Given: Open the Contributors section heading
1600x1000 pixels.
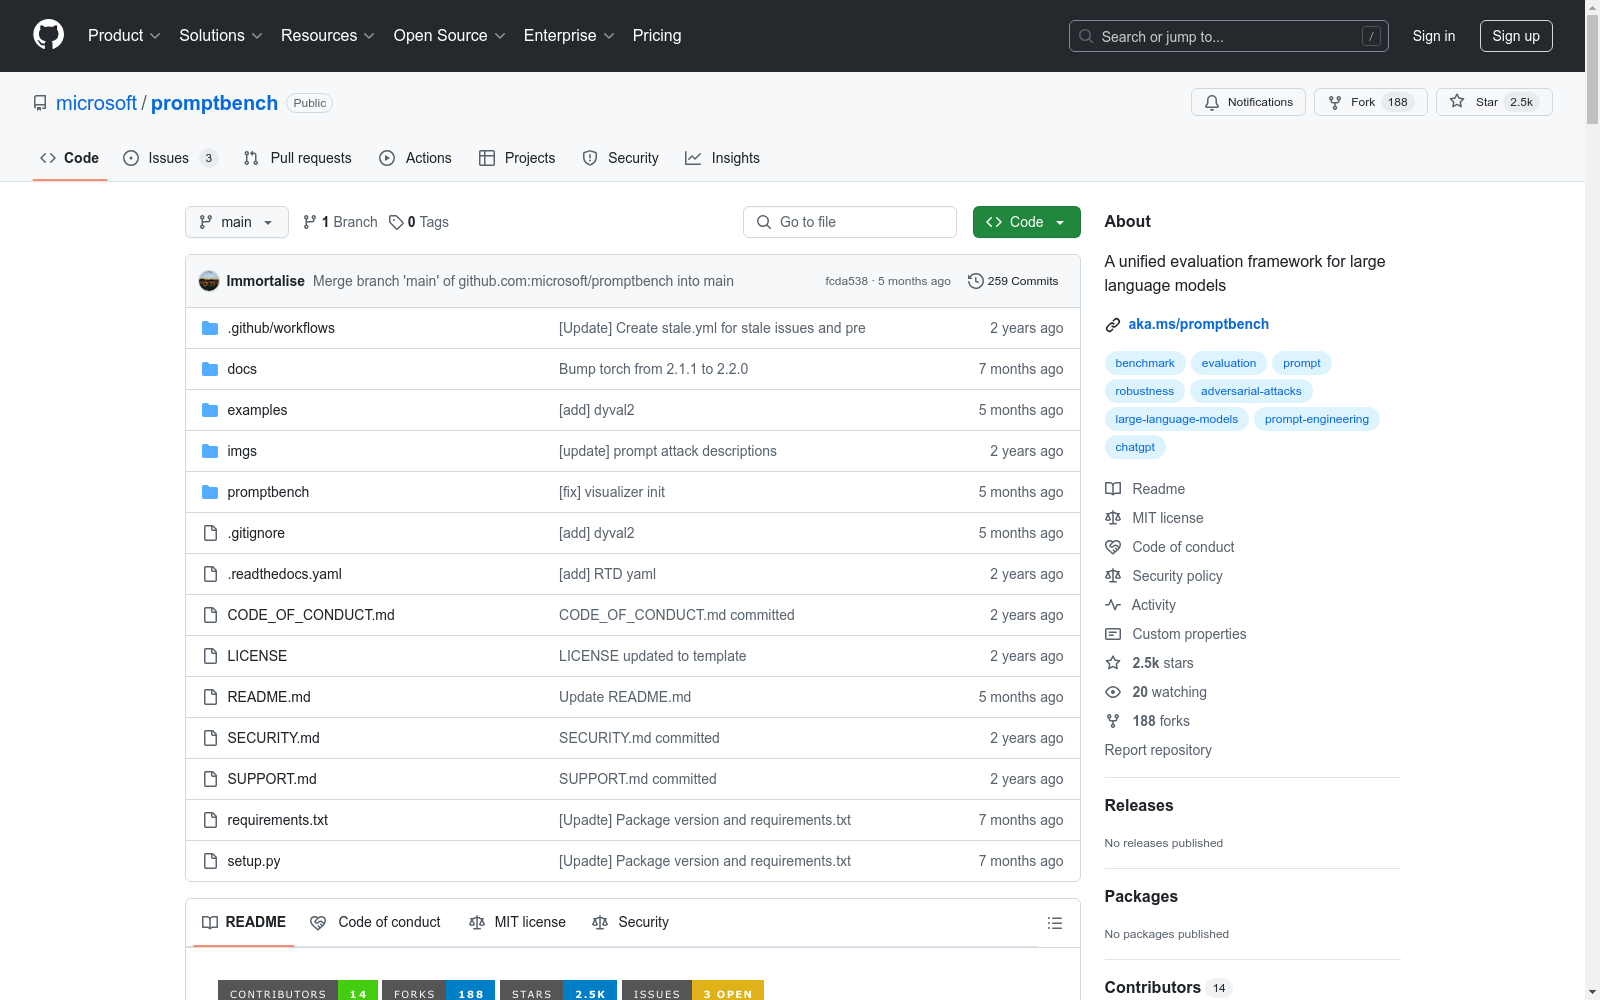Looking at the screenshot, I should tap(1152, 987).
